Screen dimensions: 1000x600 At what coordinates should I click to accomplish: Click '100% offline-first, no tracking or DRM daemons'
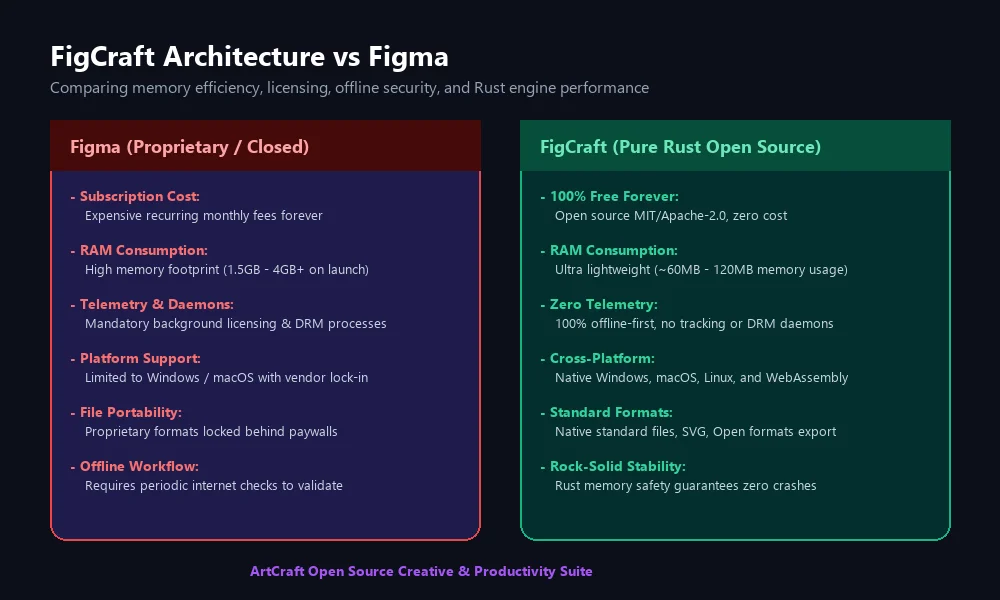(694, 324)
